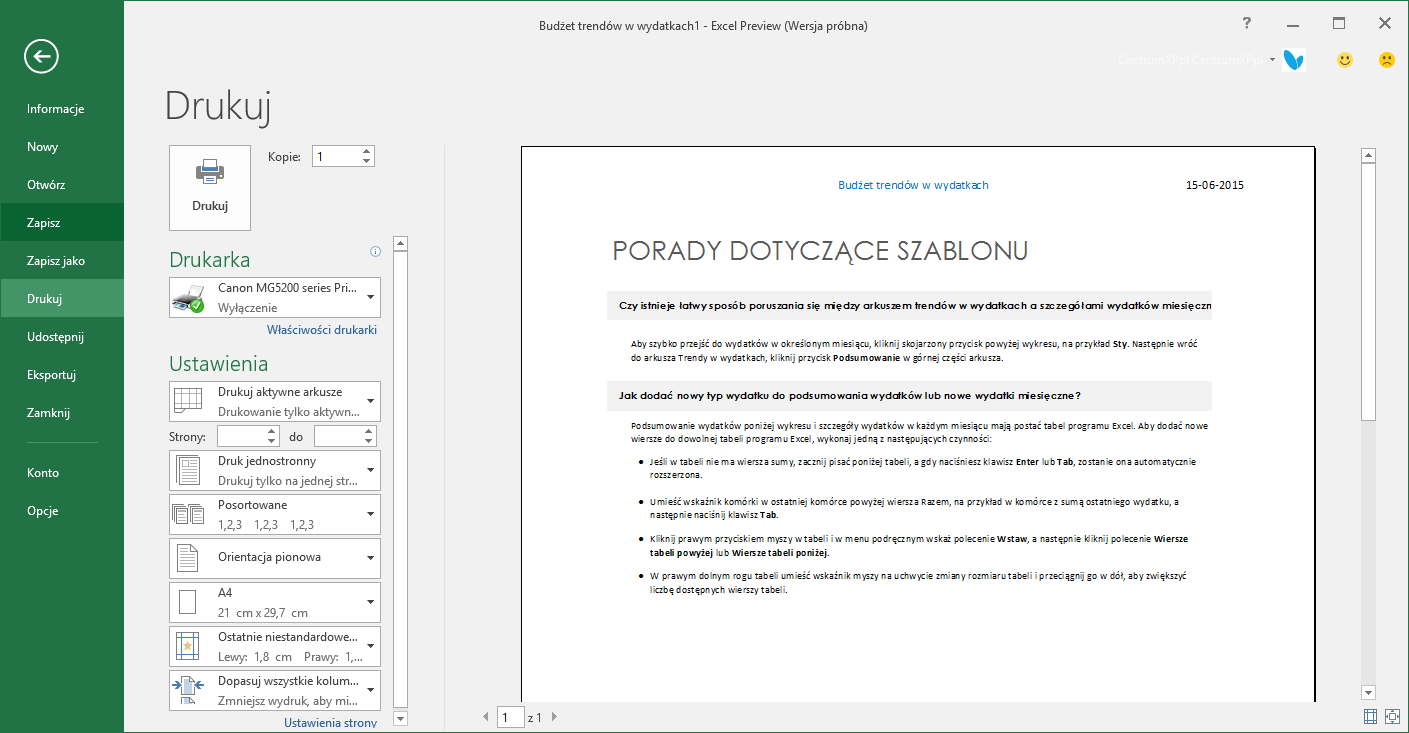Viewport: 1409px width, 733px height.
Task: Click the A4 paper size icon
Action: tap(187, 602)
